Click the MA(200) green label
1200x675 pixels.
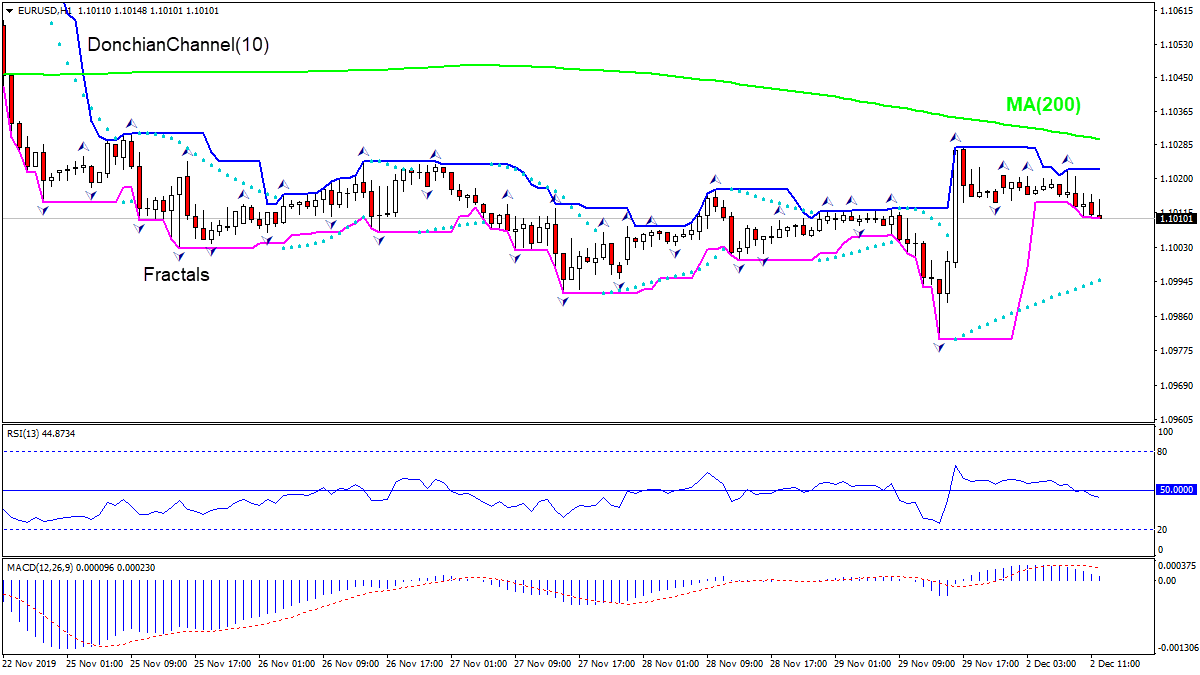pos(1043,104)
